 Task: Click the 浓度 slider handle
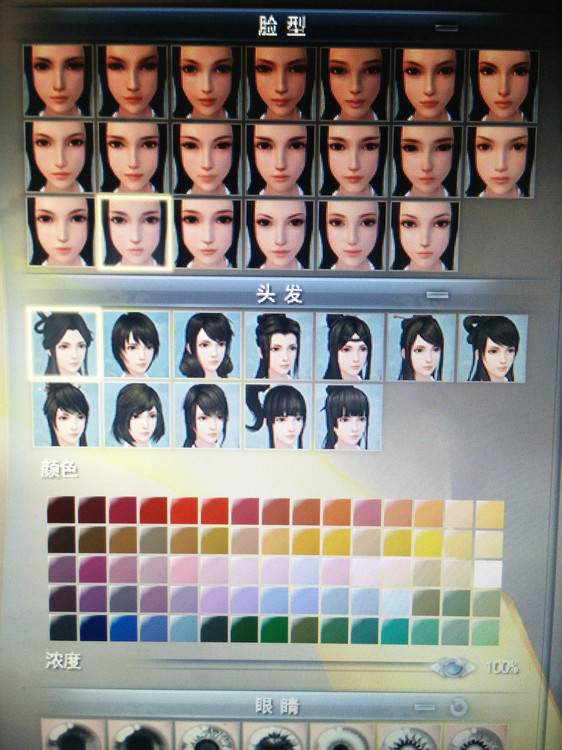452,667
